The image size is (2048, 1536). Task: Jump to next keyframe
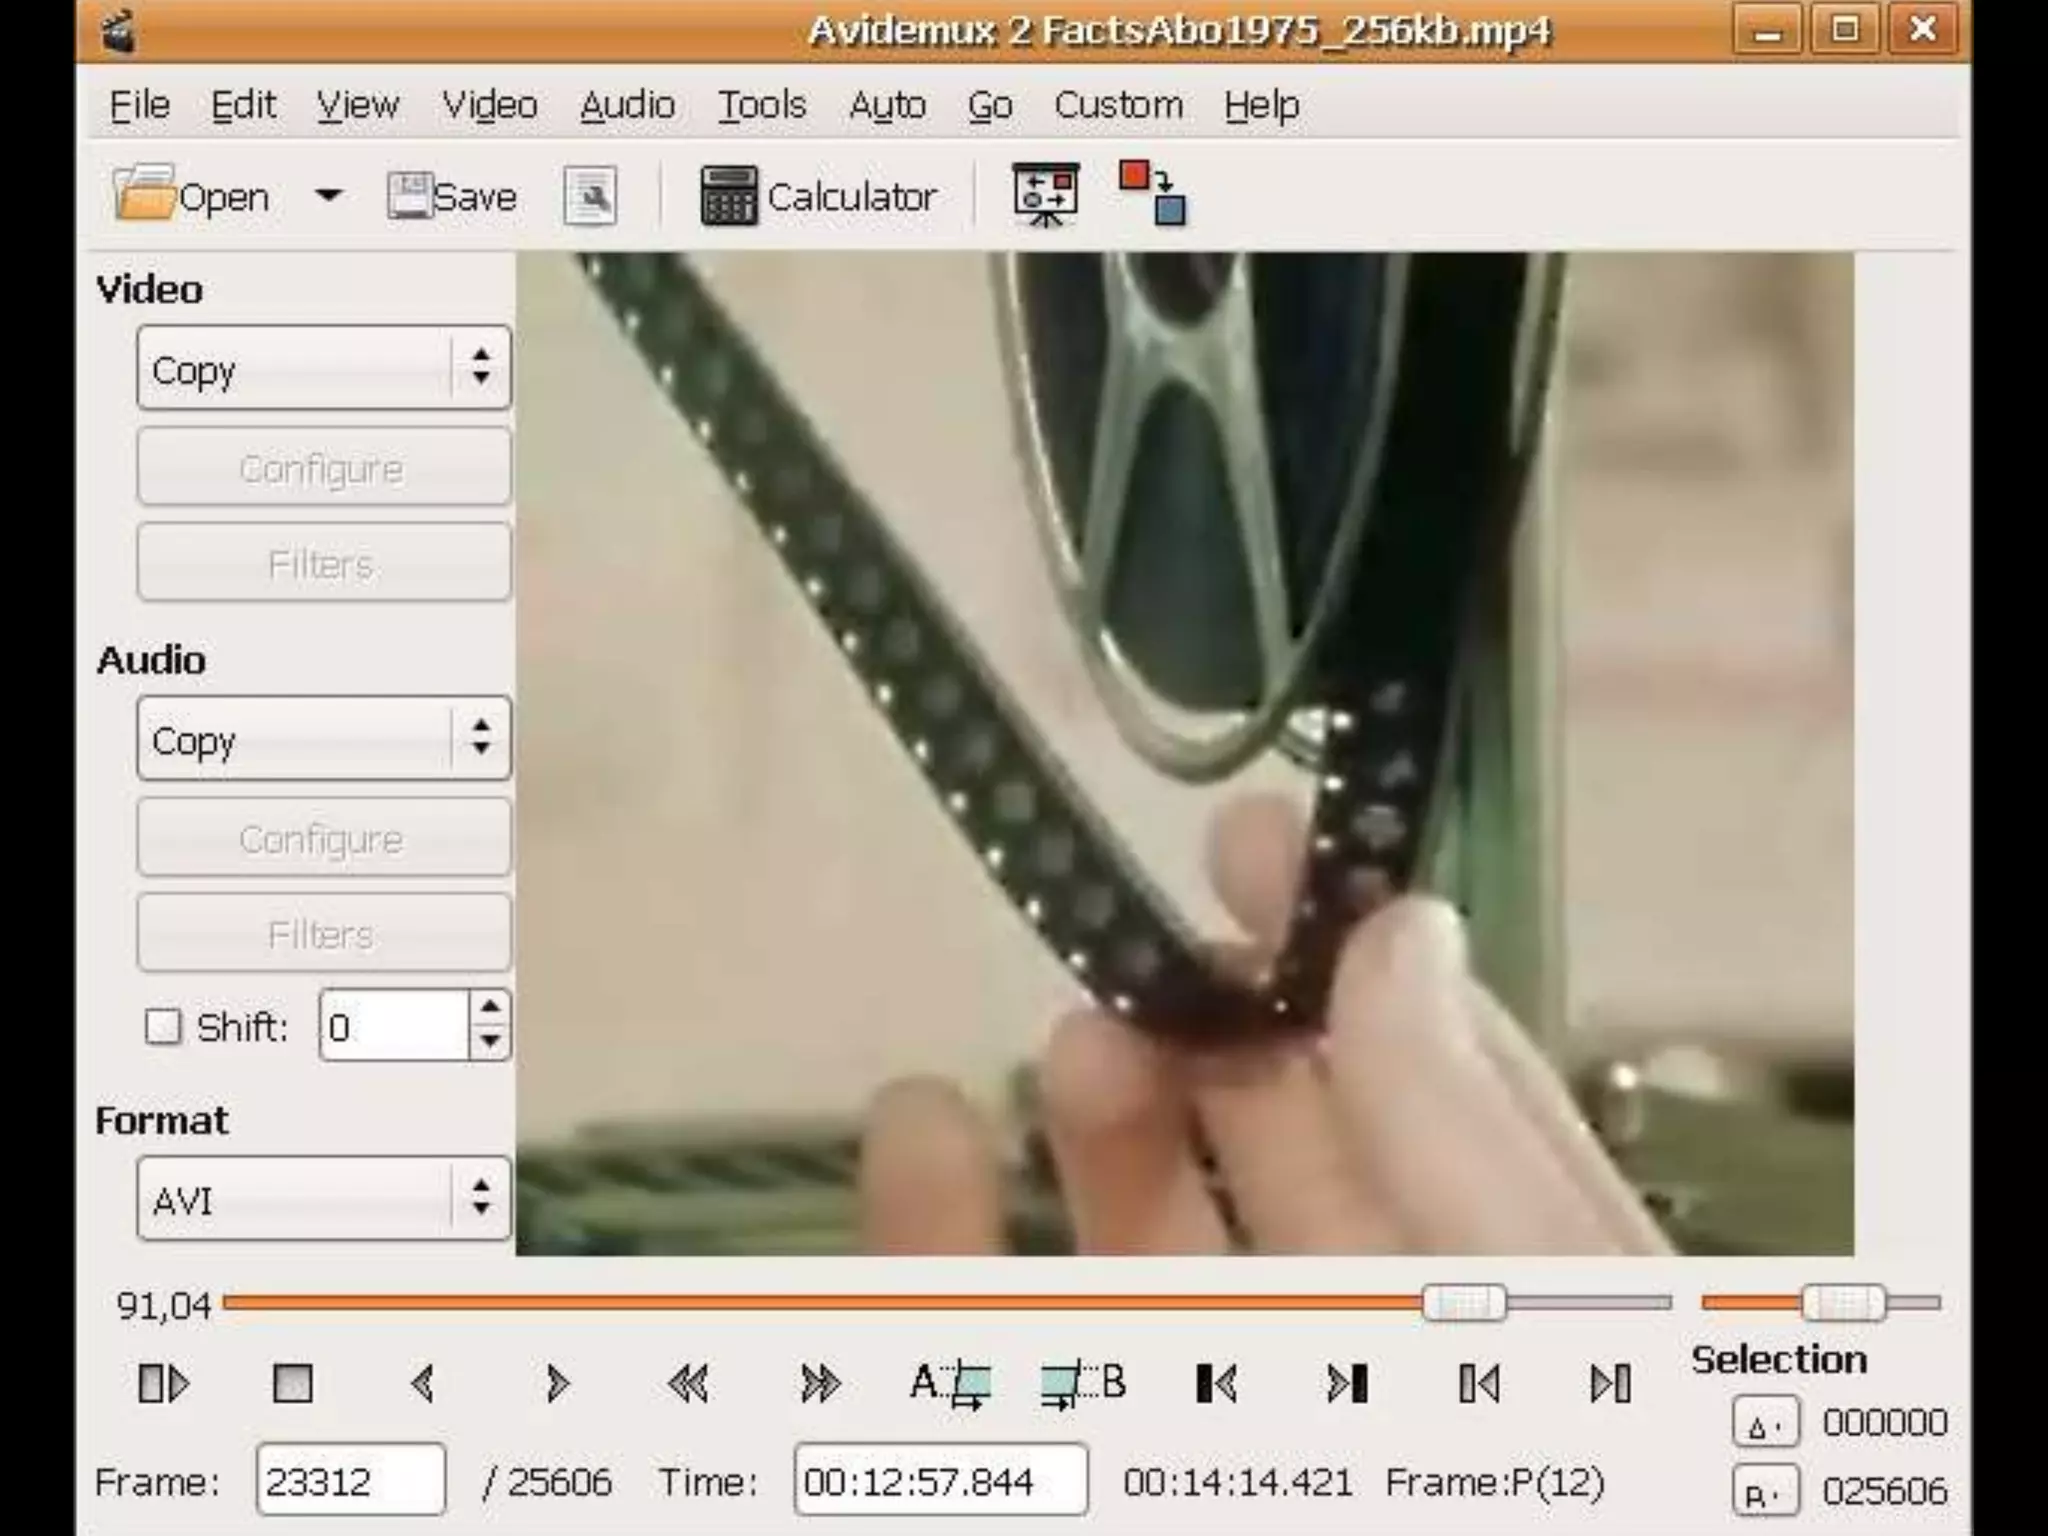pos(820,1384)
